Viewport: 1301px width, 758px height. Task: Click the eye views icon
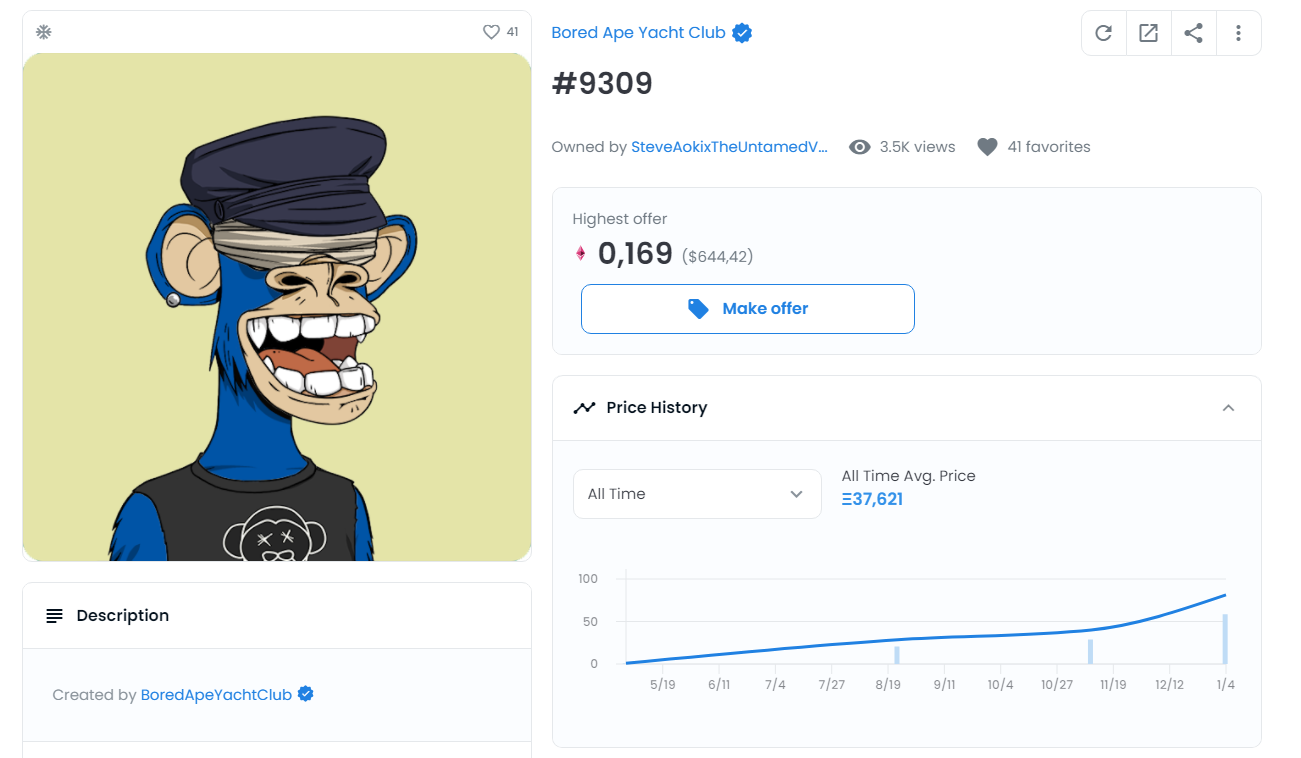pyautogui.click(x=859, y=147)
